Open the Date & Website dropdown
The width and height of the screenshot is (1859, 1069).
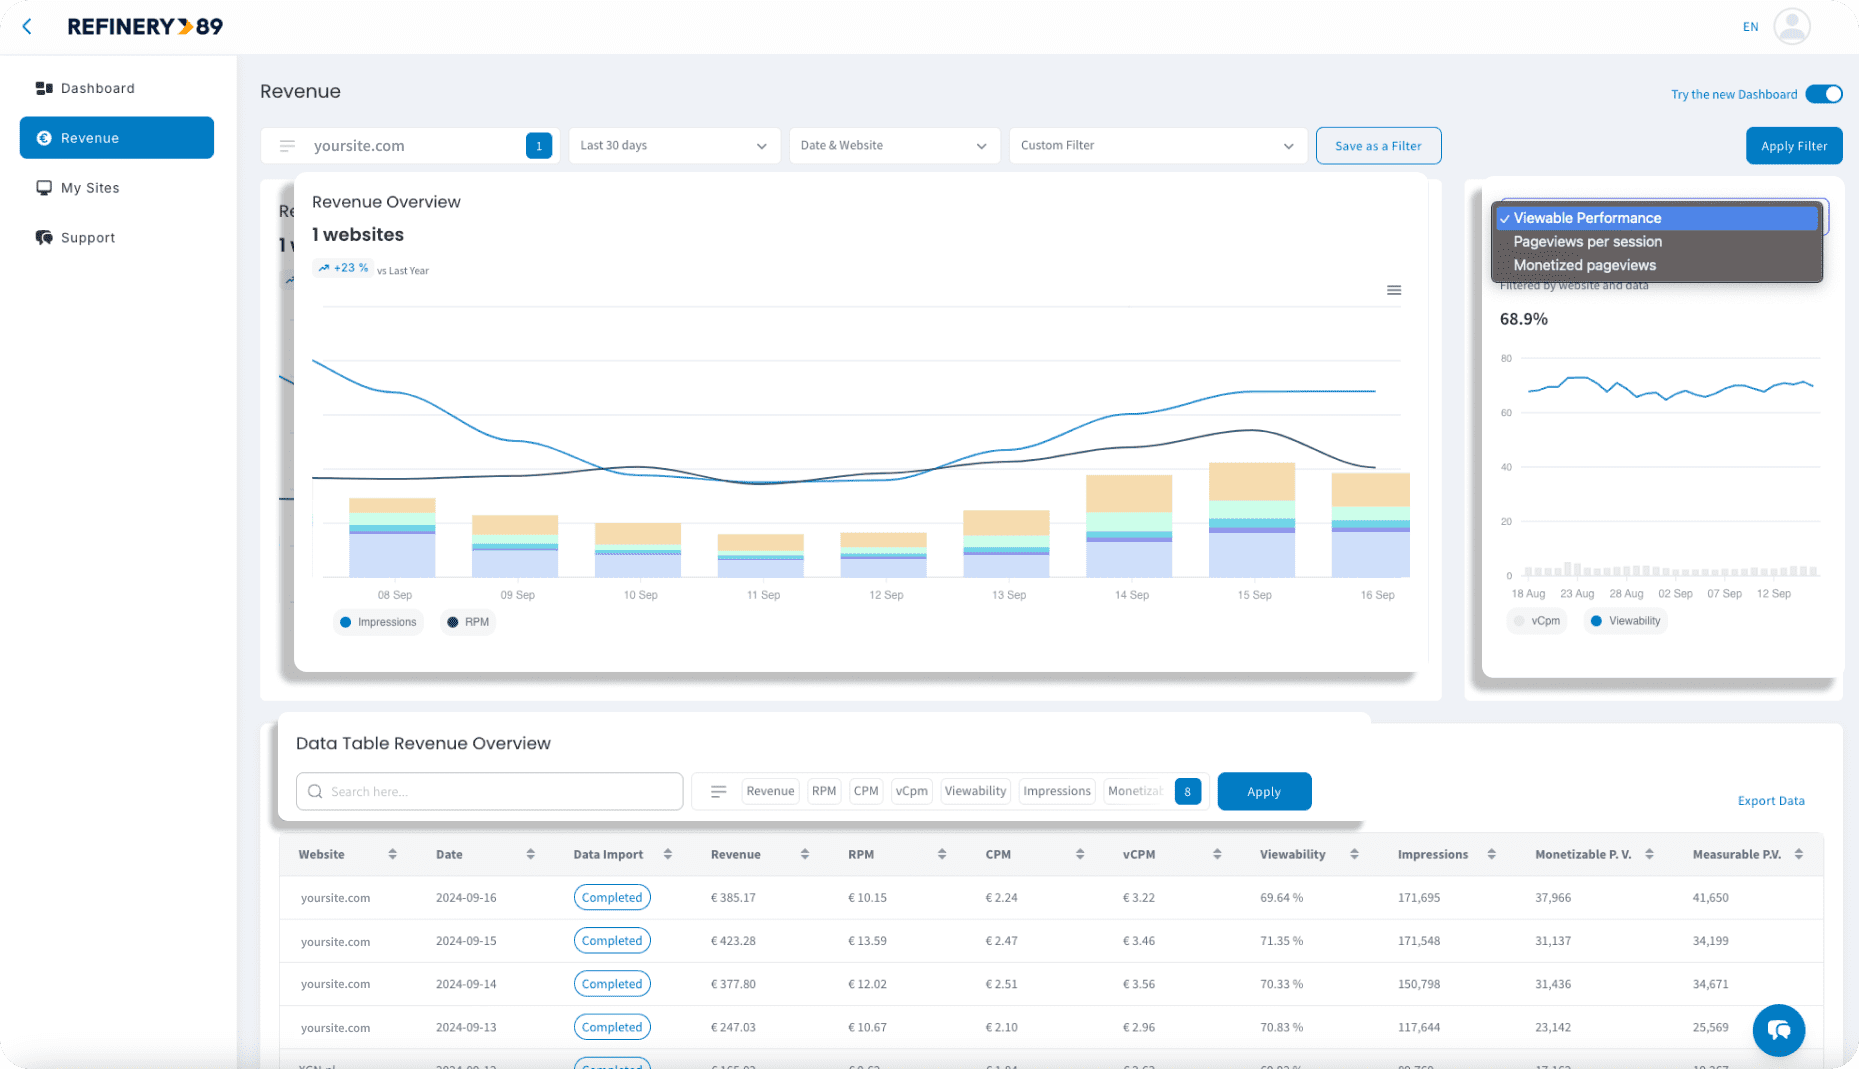tap(894, 146)
